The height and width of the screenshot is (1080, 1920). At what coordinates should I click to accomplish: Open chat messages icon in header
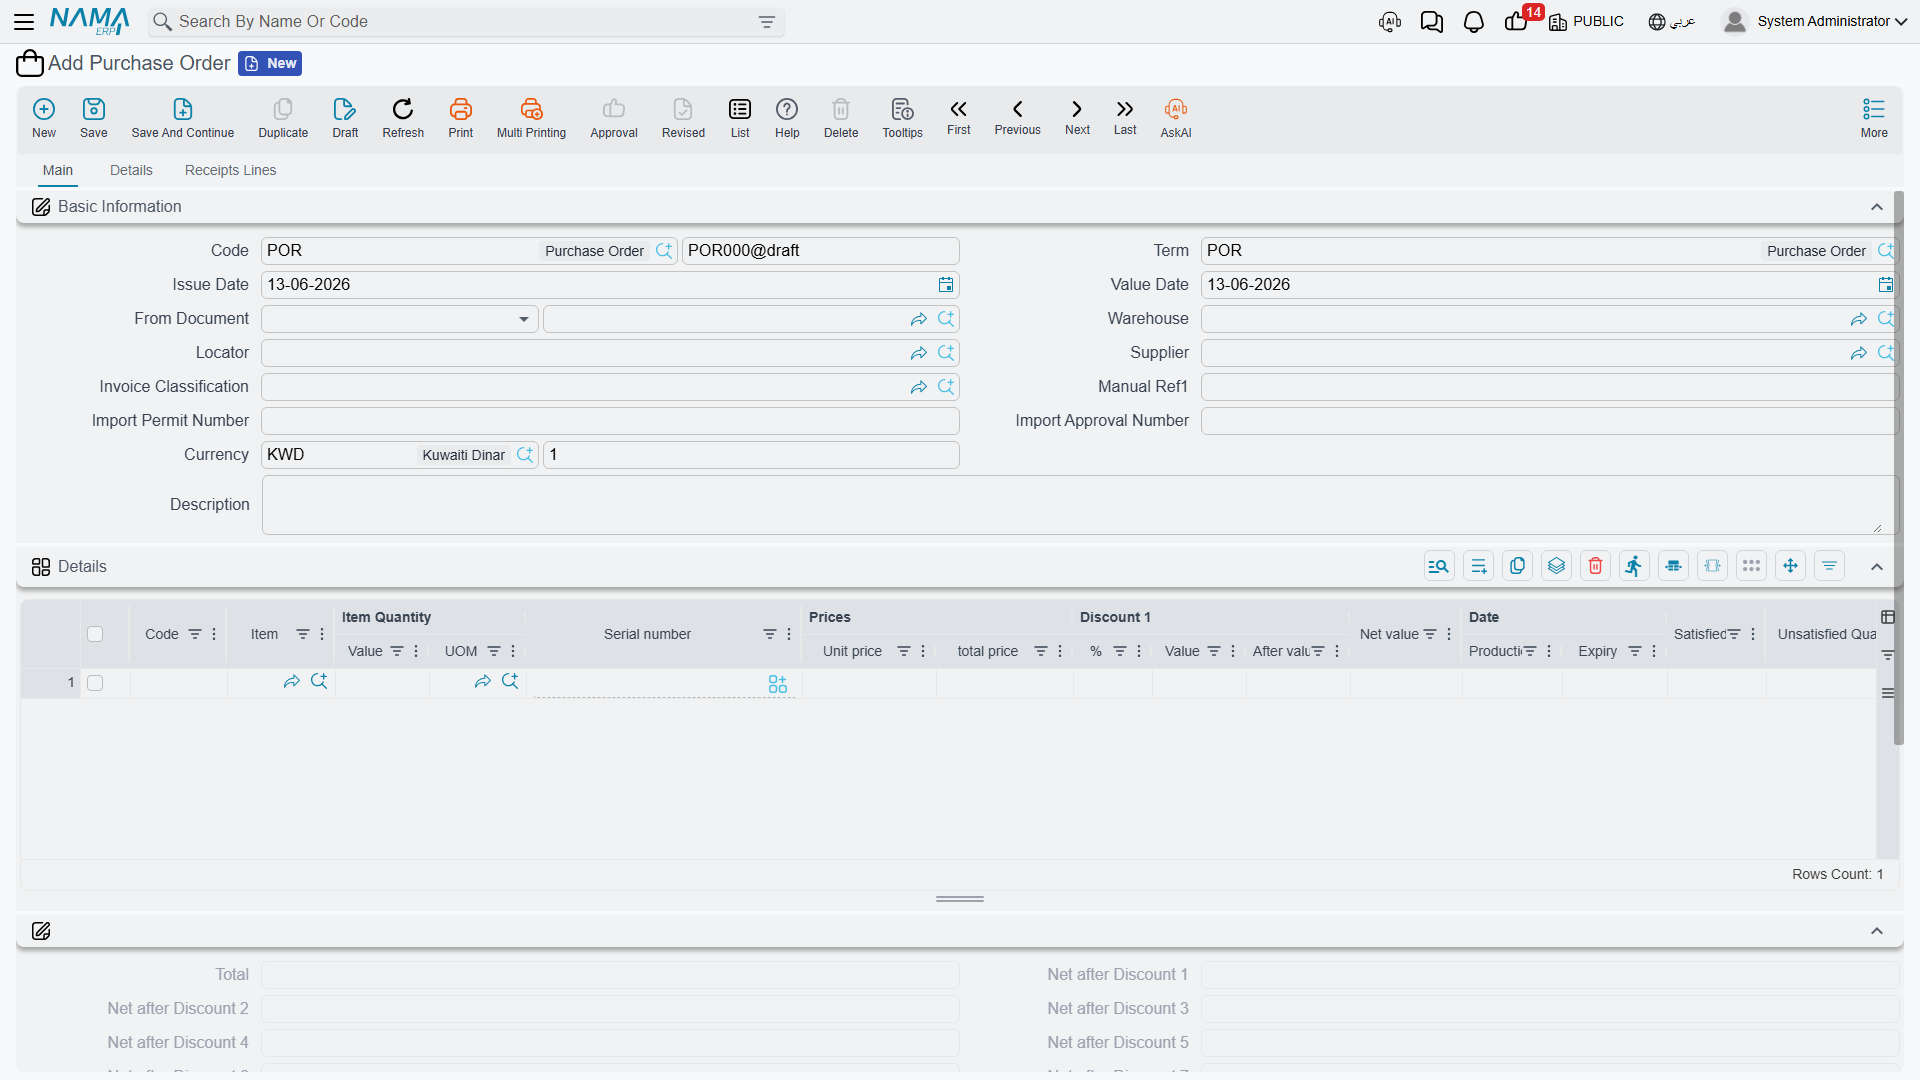click(1432, 22)
